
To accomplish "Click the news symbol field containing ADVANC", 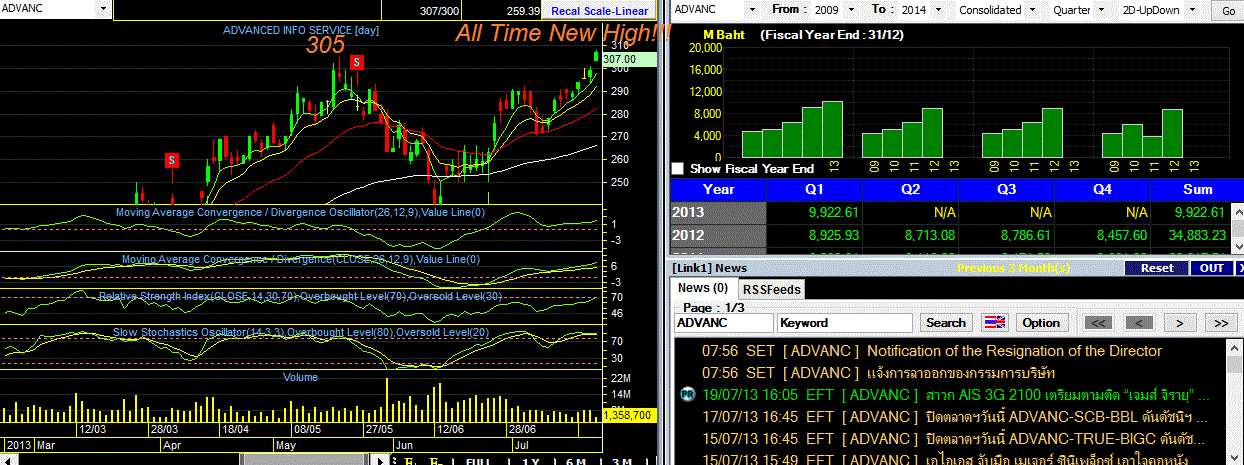I will tap(724, 323).
